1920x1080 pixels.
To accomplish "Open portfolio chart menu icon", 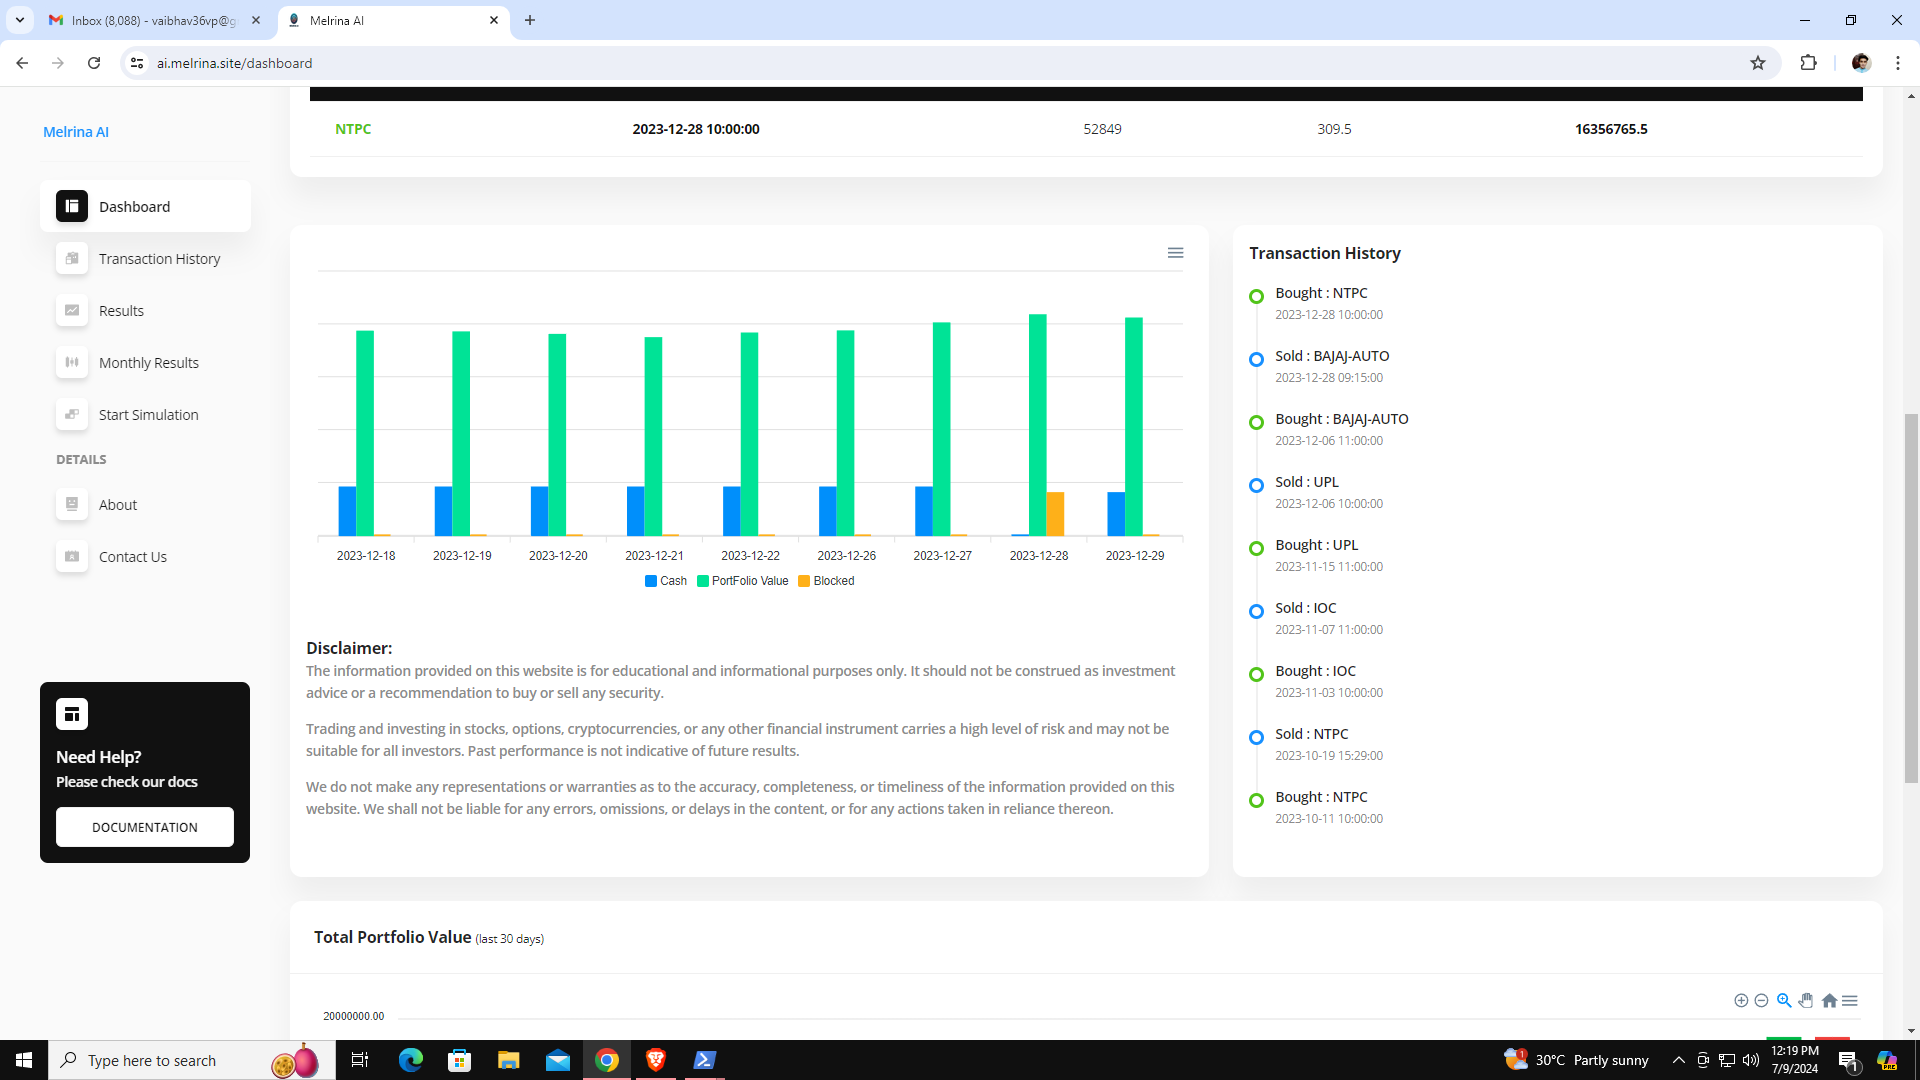I will click(1850, 1001).
